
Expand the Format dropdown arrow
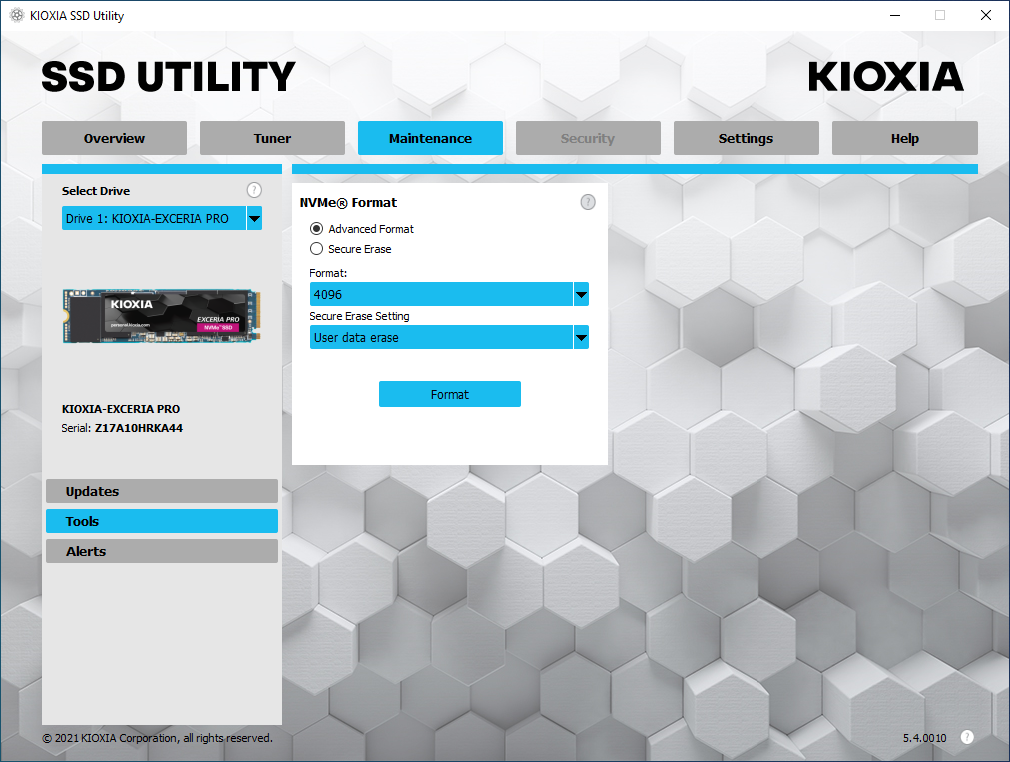pyautogui.click(x=581, y=294)
